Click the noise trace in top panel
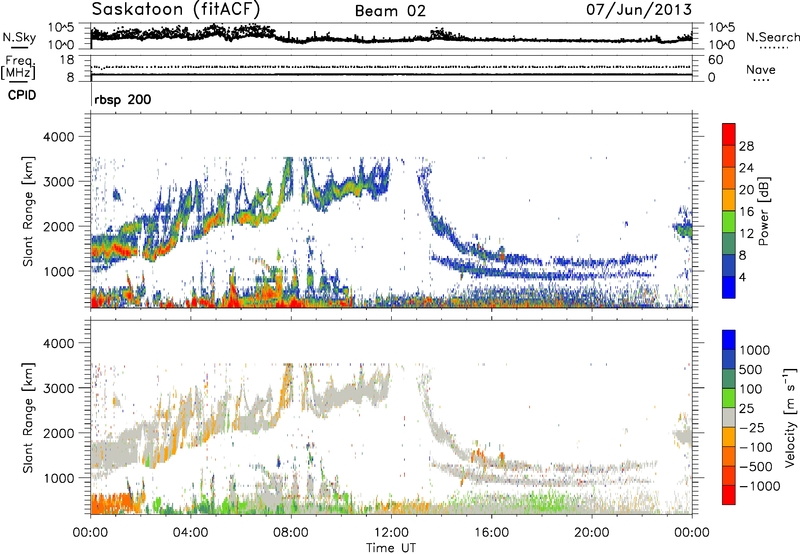This screenshot has height=554, width=800. coord(391,37)
